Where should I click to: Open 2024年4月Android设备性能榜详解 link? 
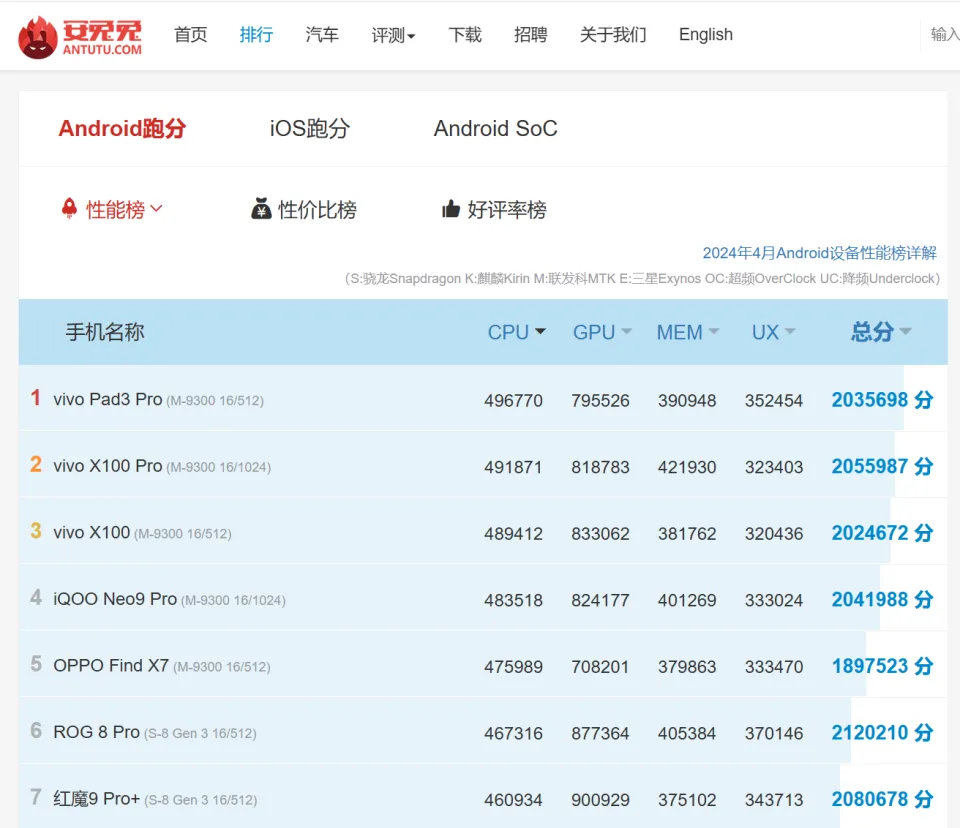[x=819, y=253]
